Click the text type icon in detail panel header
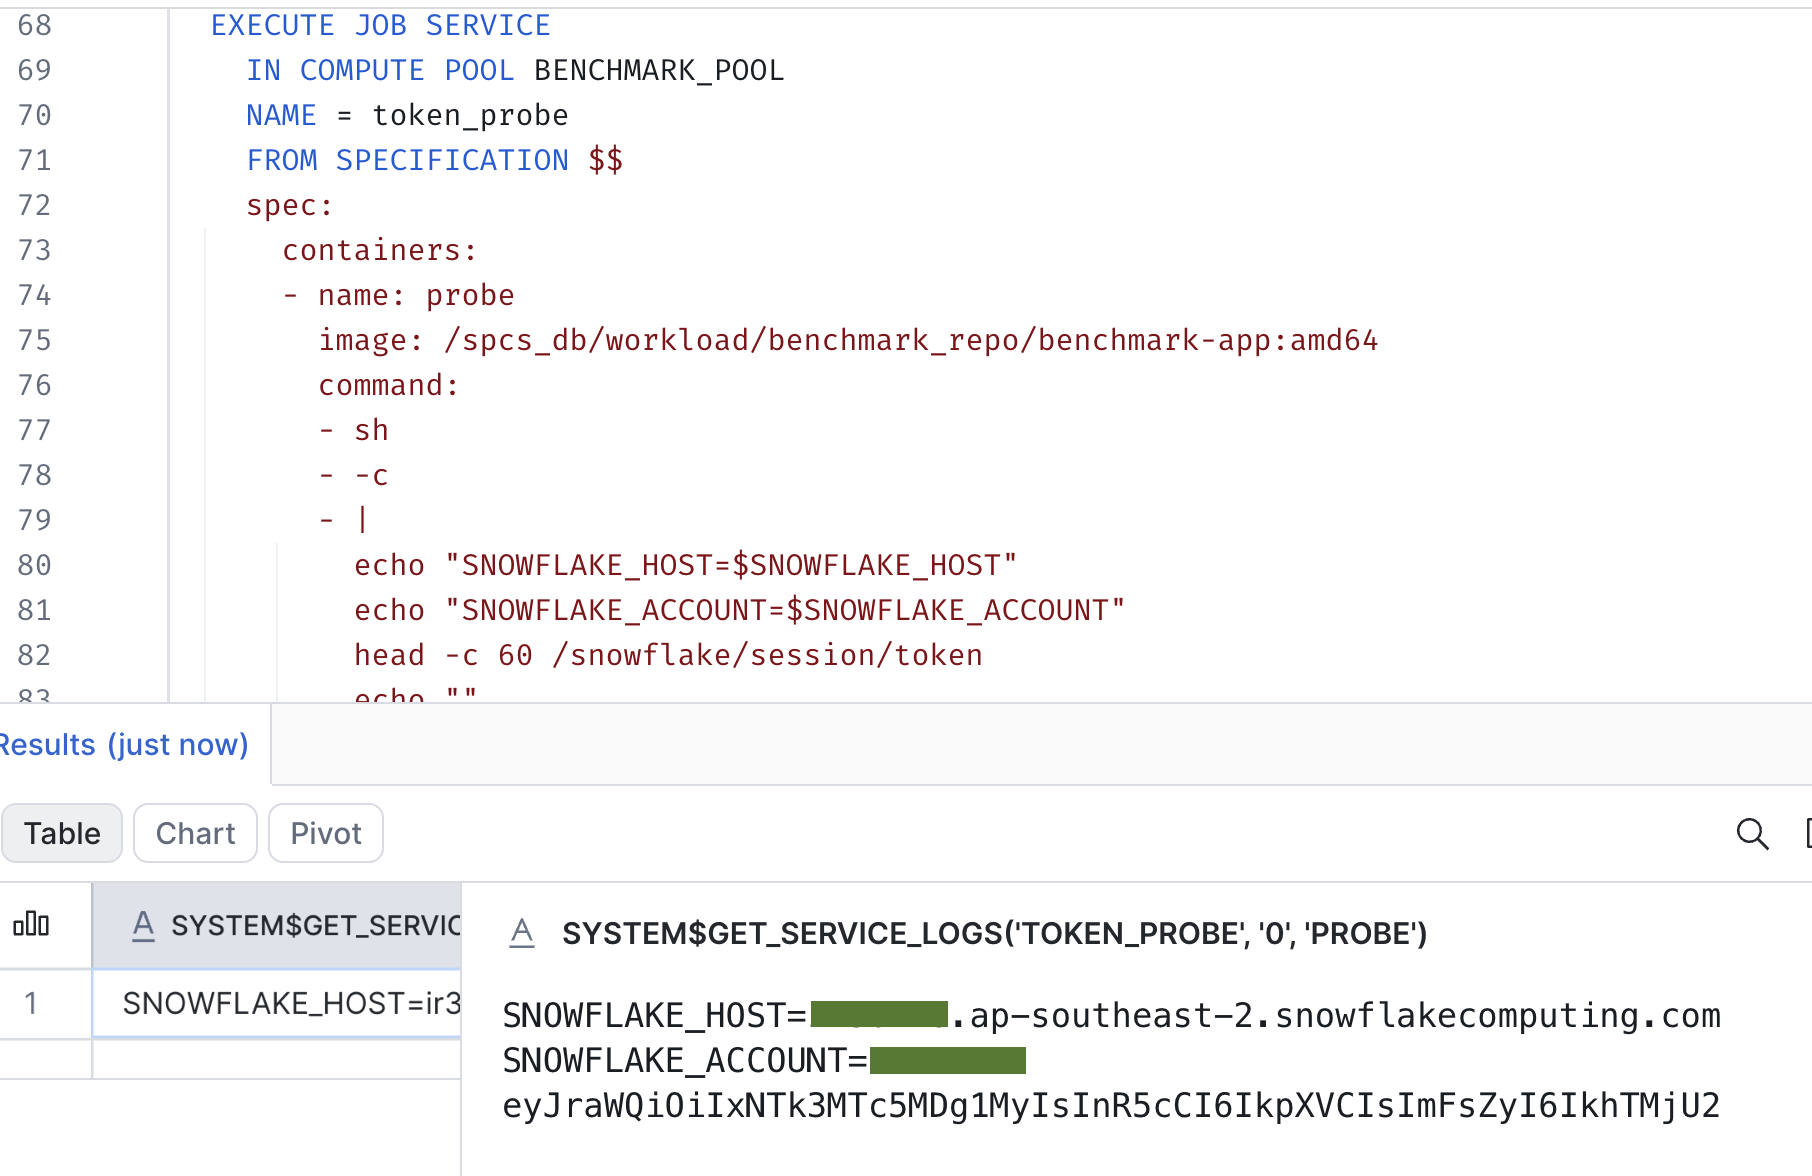The height and width of the screenshot is (1176, 1812). click(522, 934)
